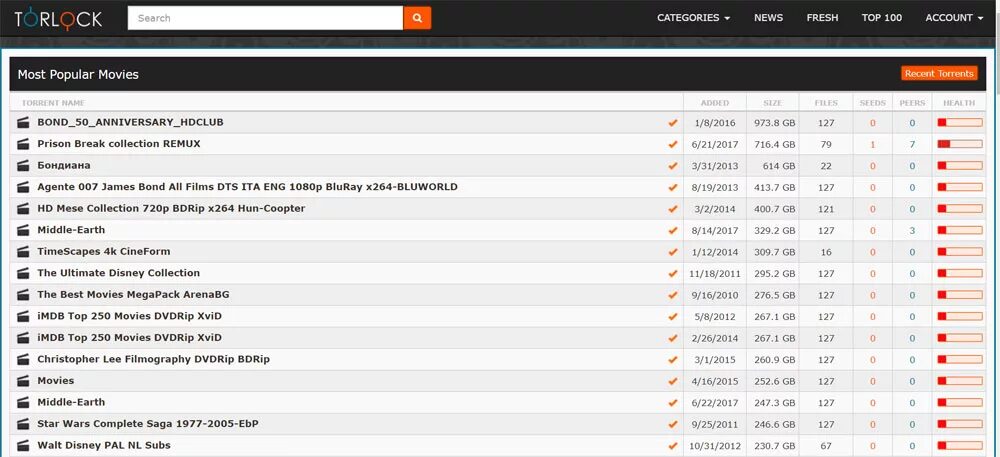Click the Added column header
This screenshot has height=457, width=1000.
[714, 103]
